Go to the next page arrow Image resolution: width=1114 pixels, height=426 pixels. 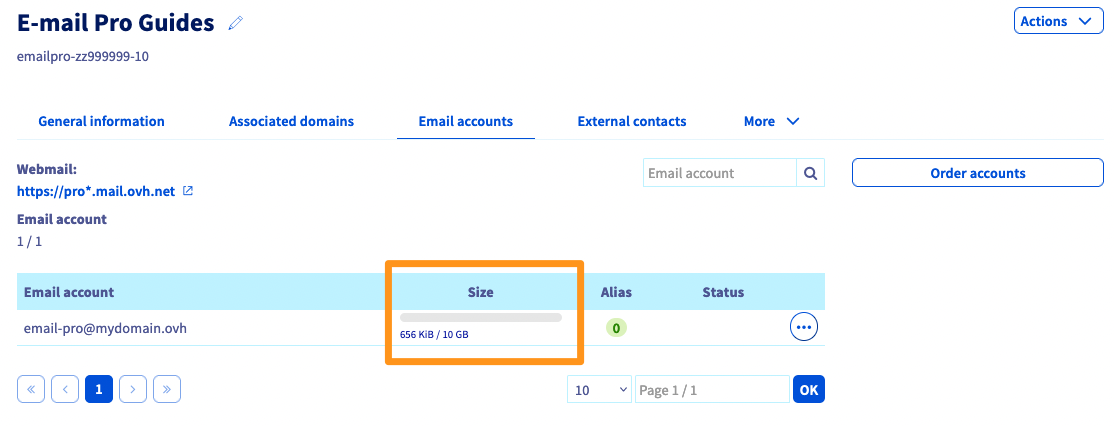[x=133, y=389]
